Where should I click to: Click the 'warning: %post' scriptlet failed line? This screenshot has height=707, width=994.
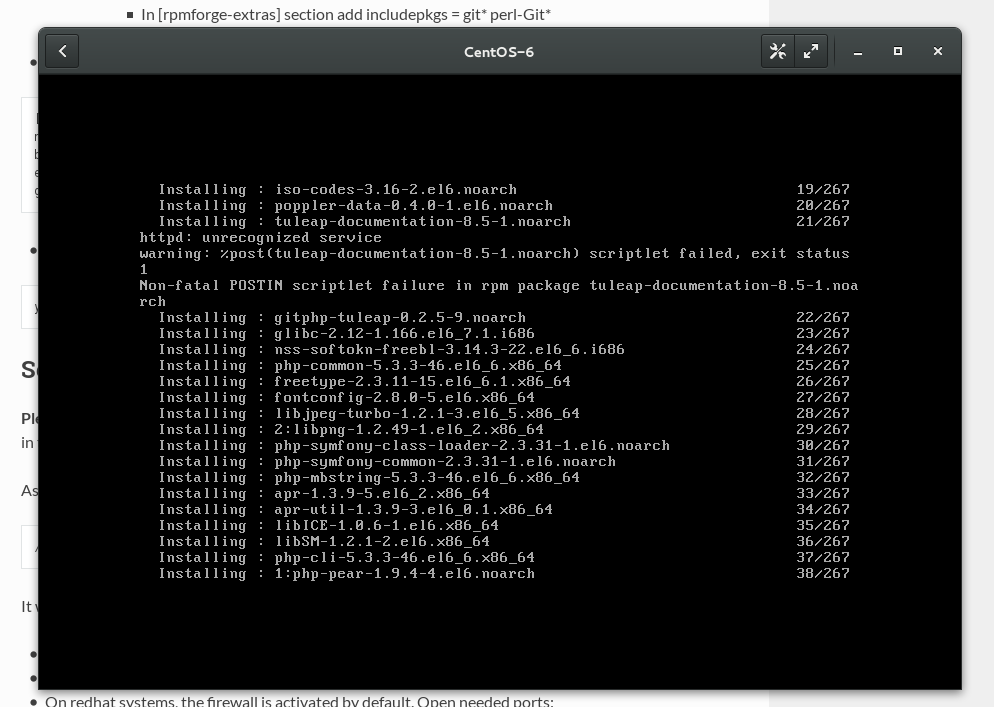(x=494, y=261)
